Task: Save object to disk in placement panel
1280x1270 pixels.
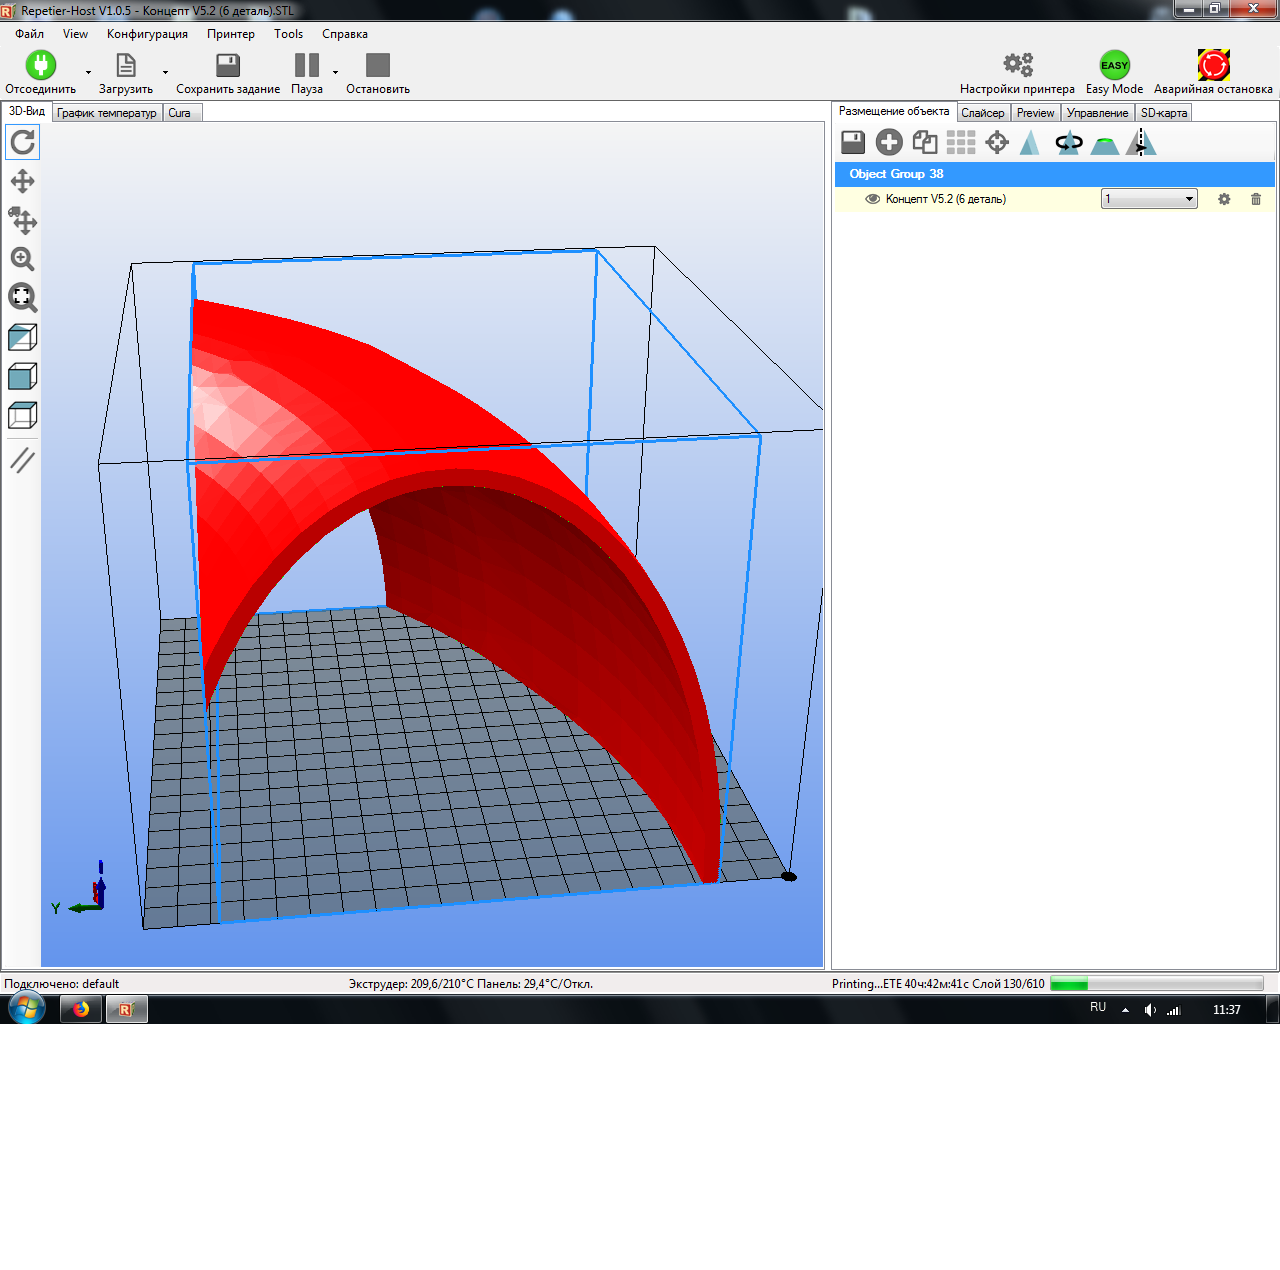Action: (x=852, y=142)
